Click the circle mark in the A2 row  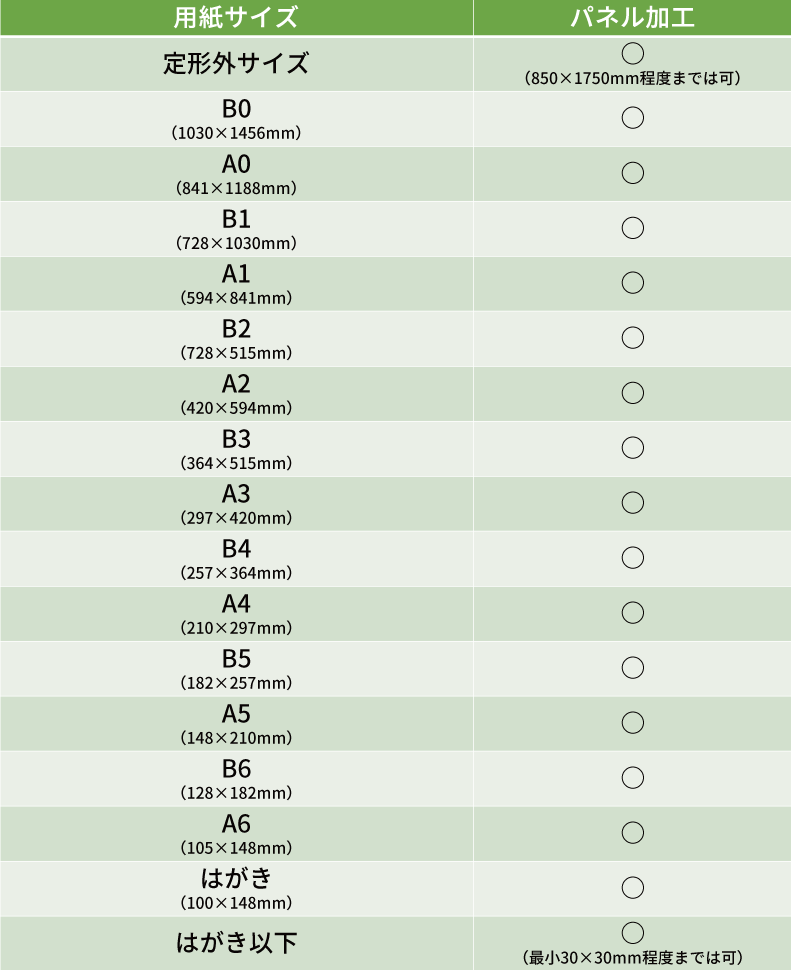click(632, 393)
